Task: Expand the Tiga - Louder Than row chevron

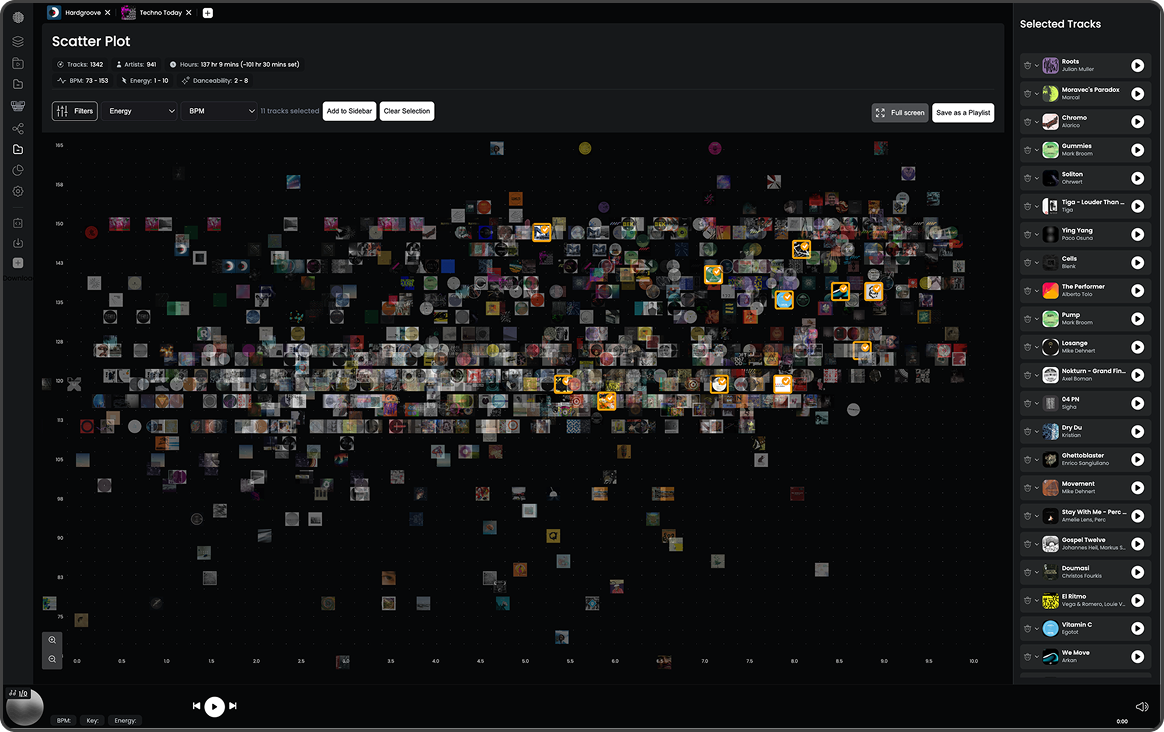Action: [x=1036, y=206]
